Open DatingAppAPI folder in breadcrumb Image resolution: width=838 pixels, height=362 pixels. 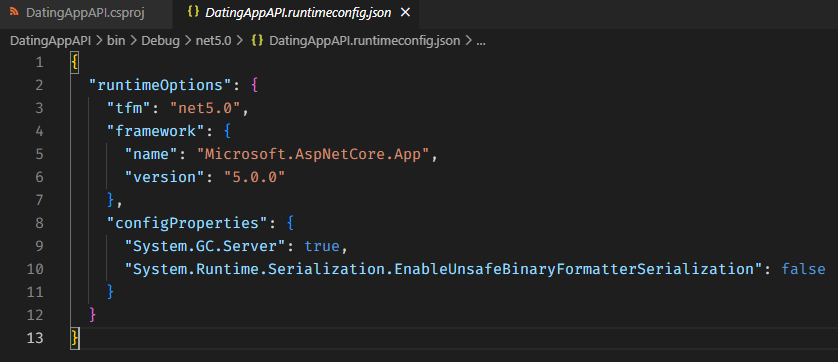[x=50, y=41]
